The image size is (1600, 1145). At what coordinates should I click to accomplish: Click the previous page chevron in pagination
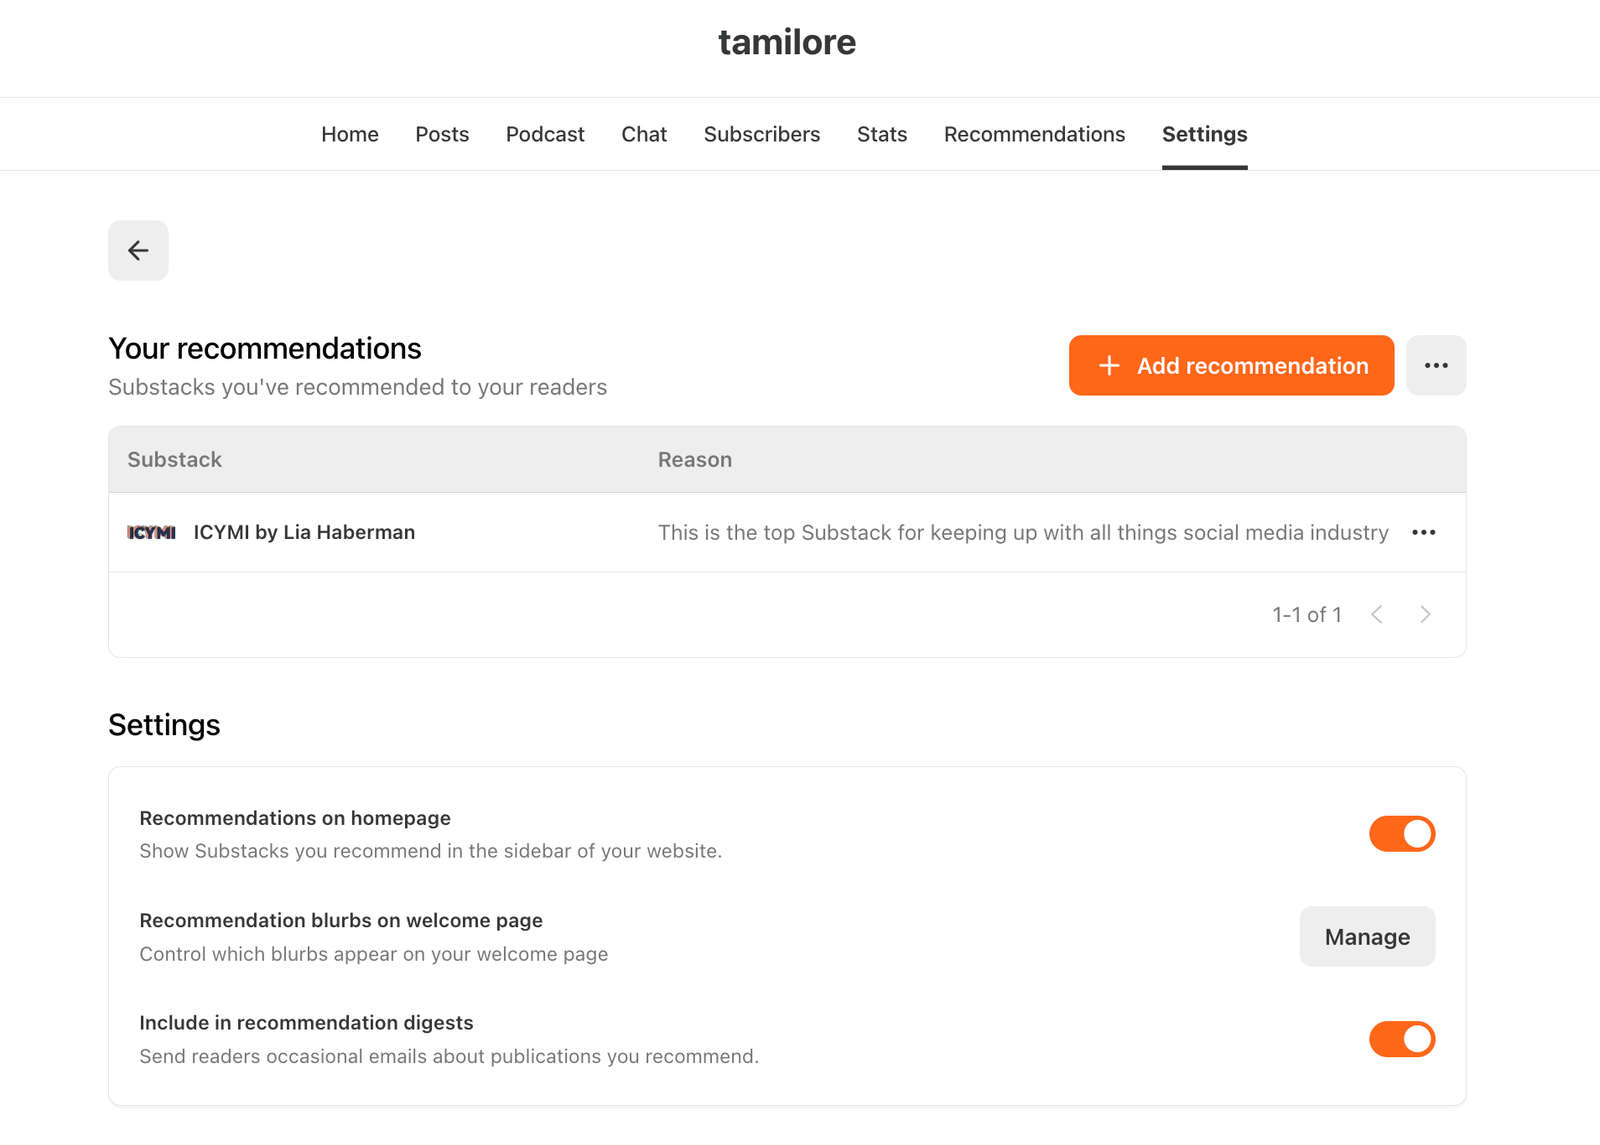pyautogui.click(x=1378, y=614)
